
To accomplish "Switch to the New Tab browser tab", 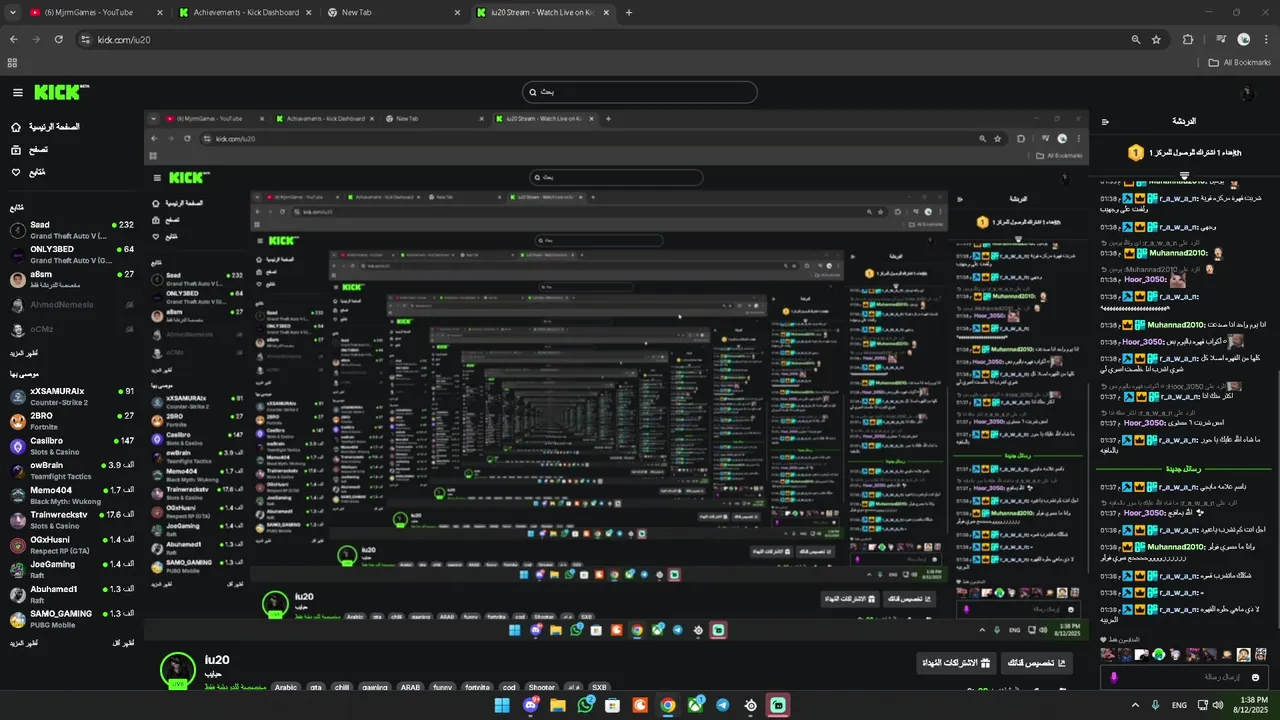I will tap(393, 13).
